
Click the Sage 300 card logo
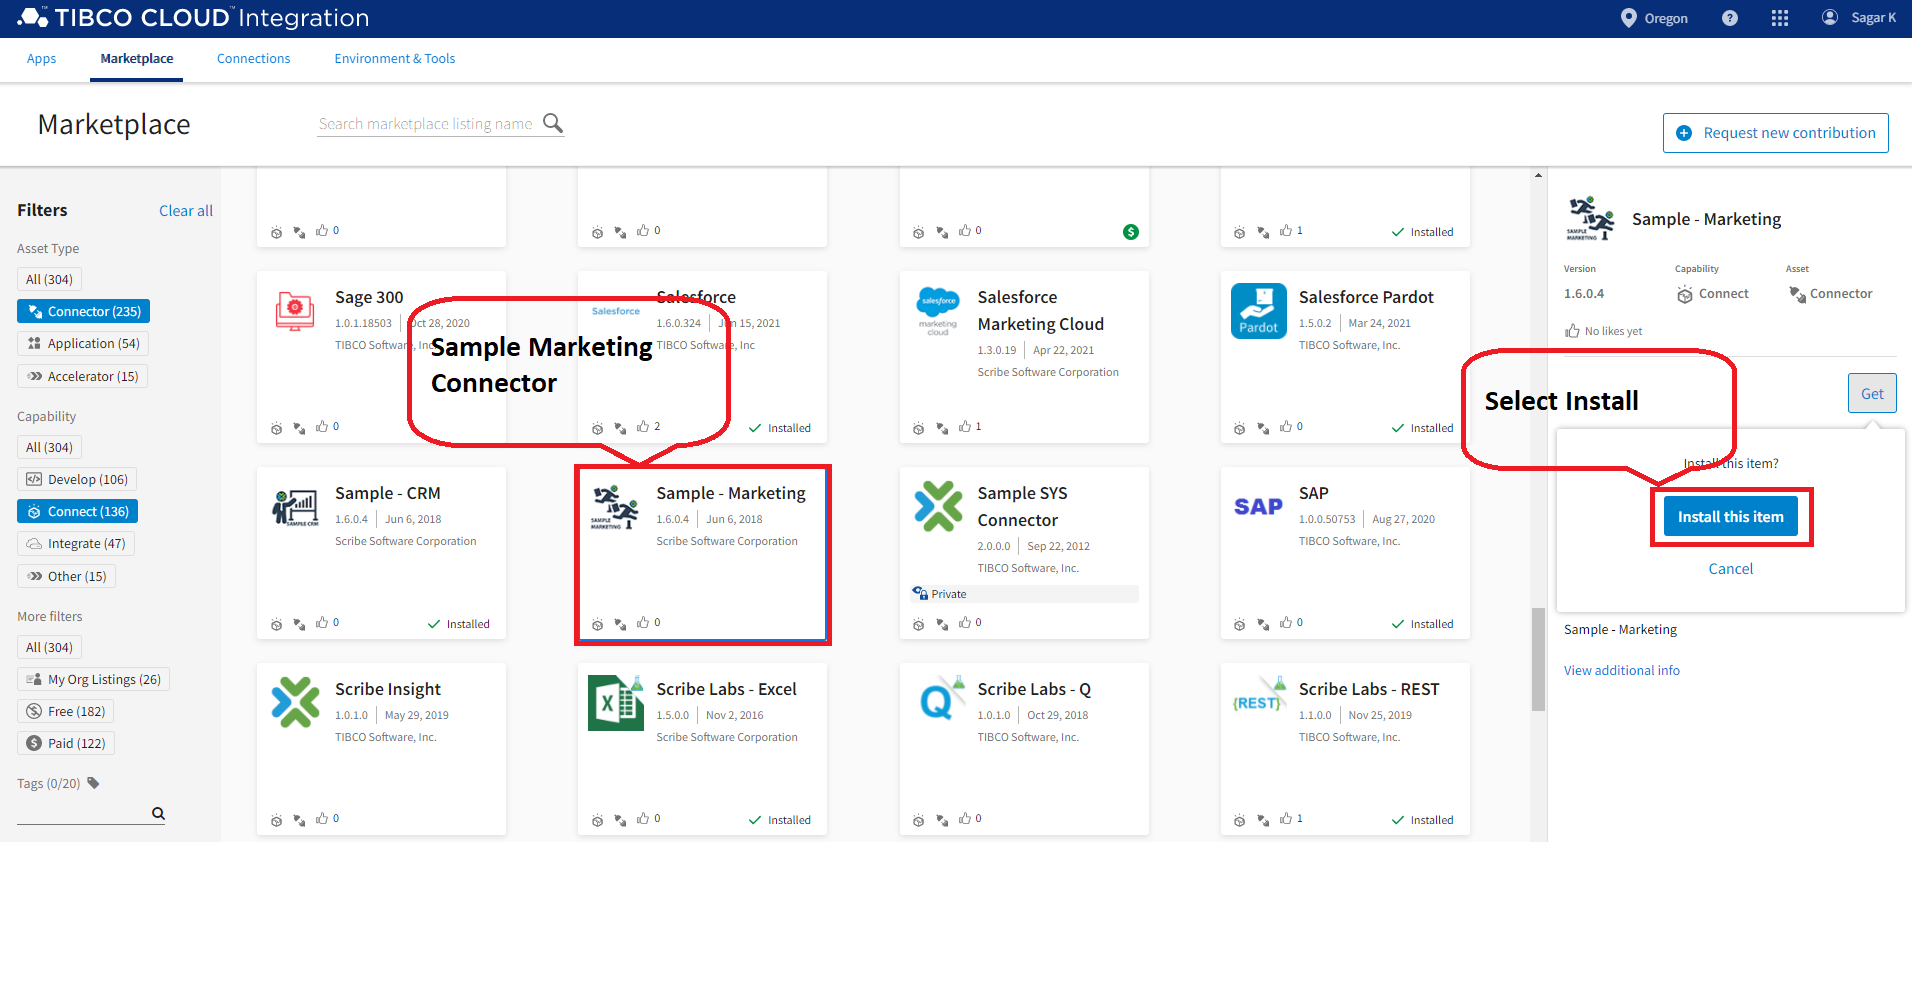295,311
